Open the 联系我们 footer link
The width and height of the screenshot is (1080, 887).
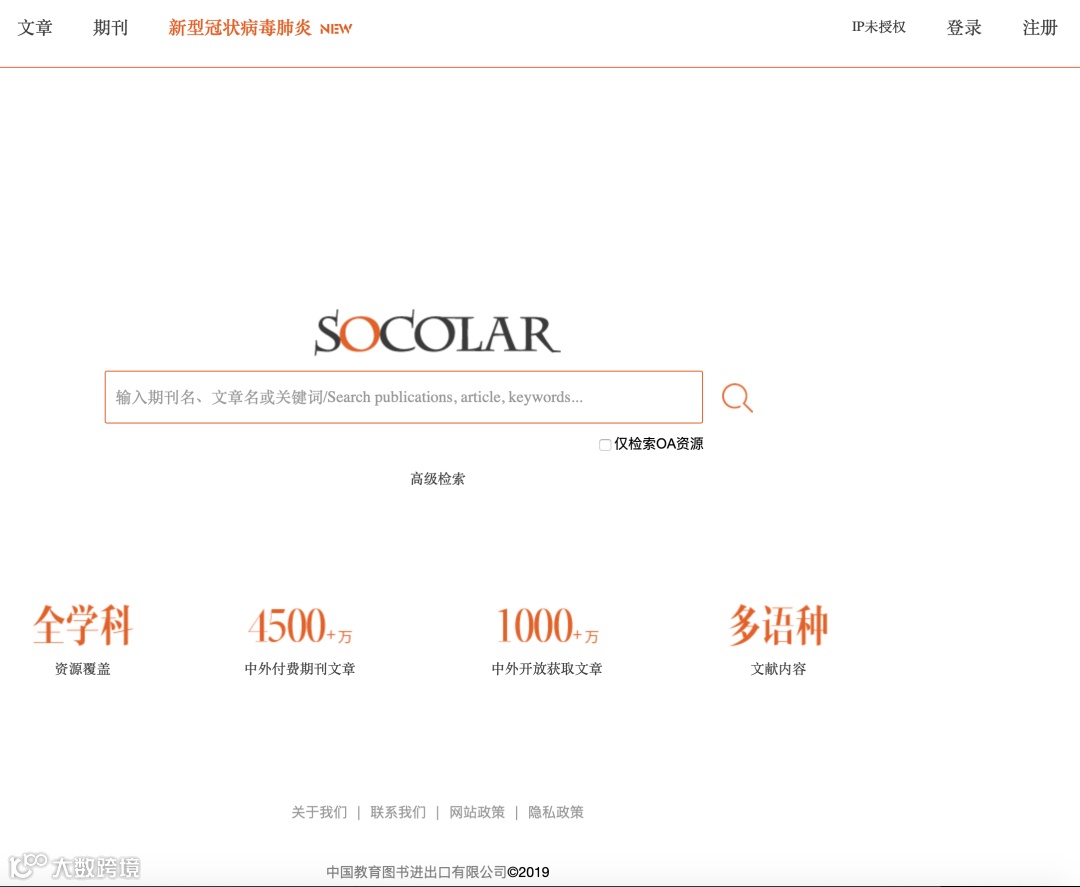coord(398,812)
